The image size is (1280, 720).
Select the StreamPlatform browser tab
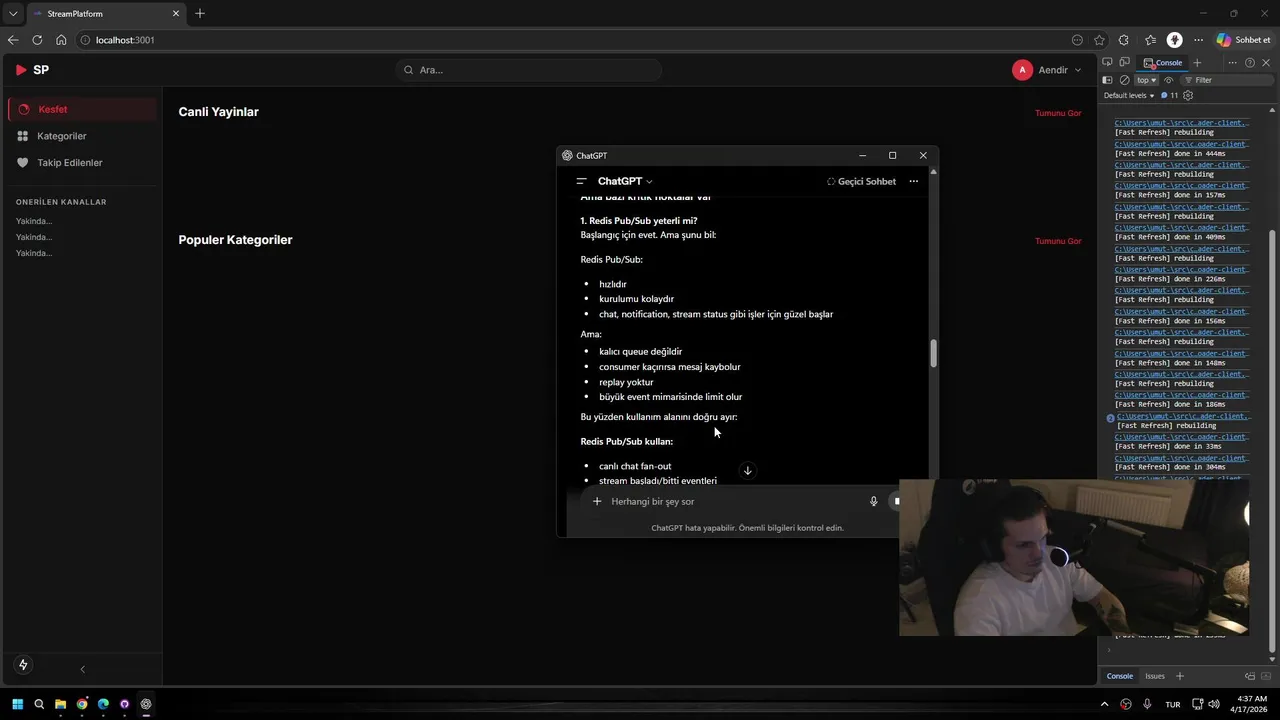[x=105, y=14]
